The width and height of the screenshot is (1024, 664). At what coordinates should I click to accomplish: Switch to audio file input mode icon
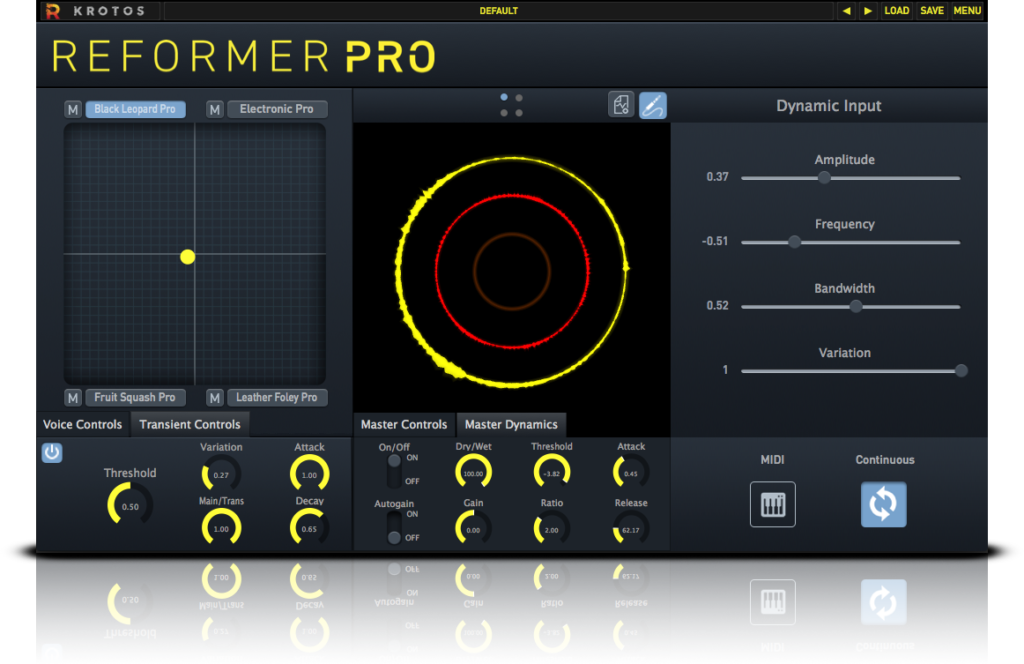tap(621, 105)
